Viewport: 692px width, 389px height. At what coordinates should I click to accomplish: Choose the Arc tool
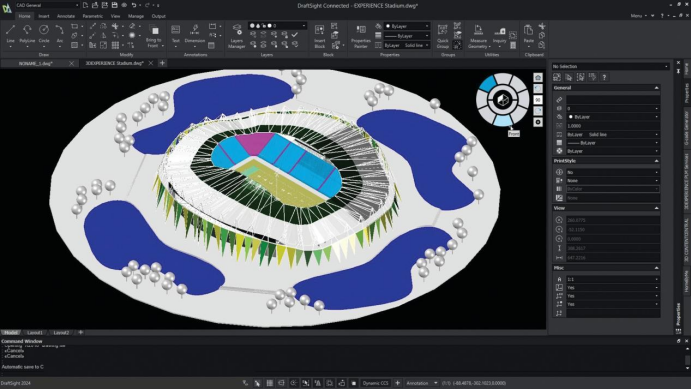(x=60, y=34)
